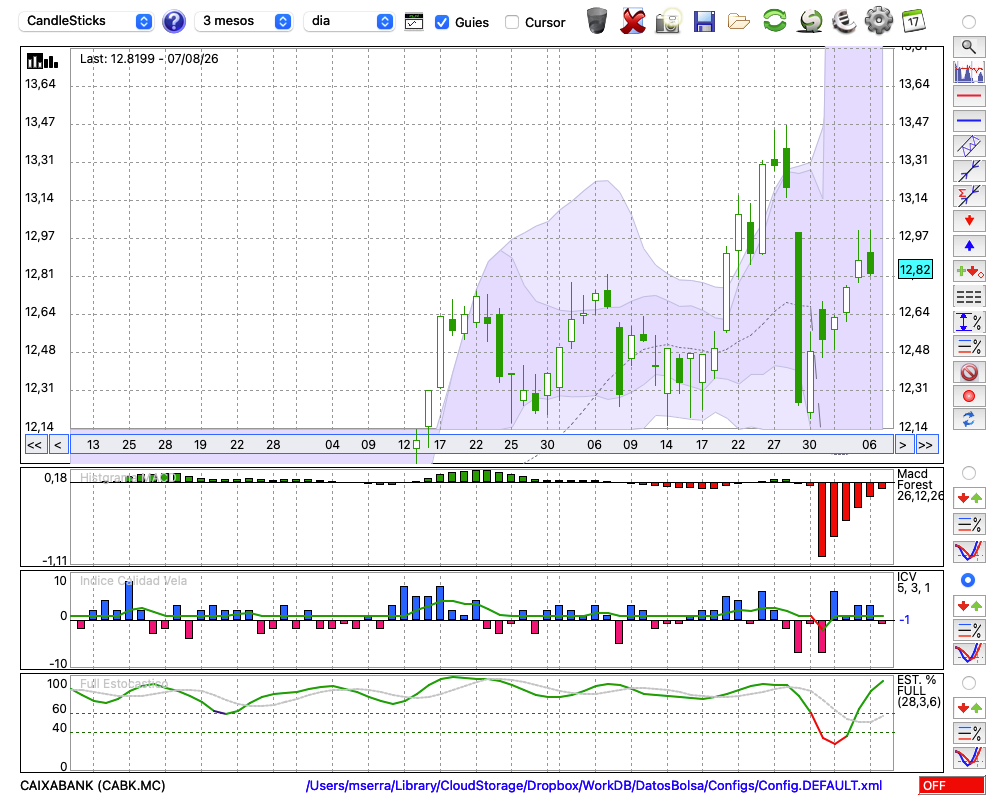The width and height of the screenshot is (1000, 800).
Task: Choose the parallel channel drawing tool
Action: (969, 146)
